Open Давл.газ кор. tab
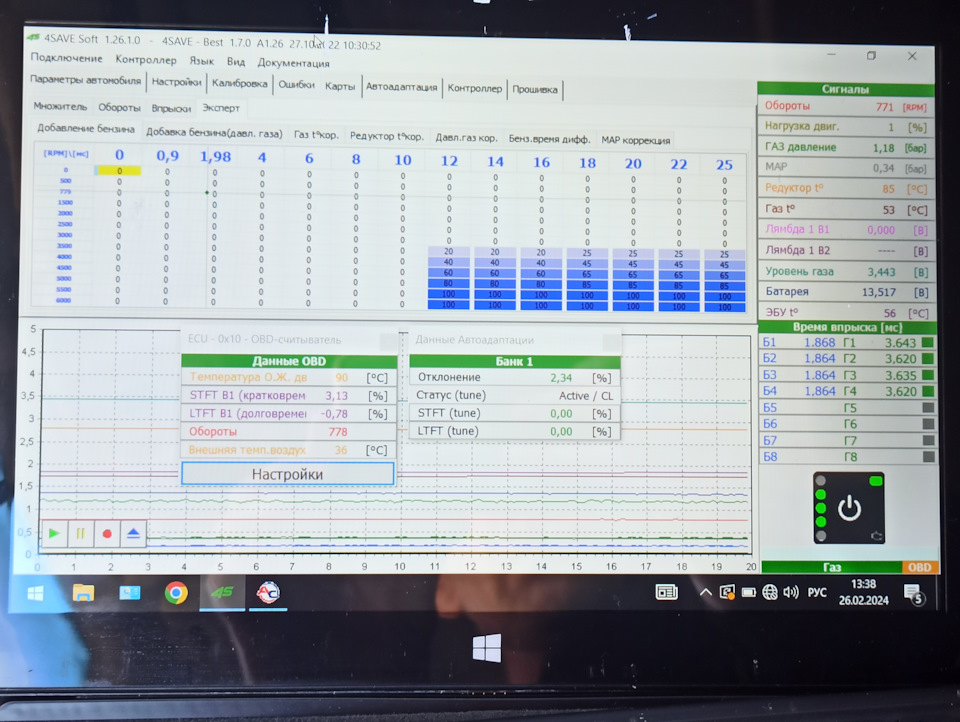 [466, 138]
